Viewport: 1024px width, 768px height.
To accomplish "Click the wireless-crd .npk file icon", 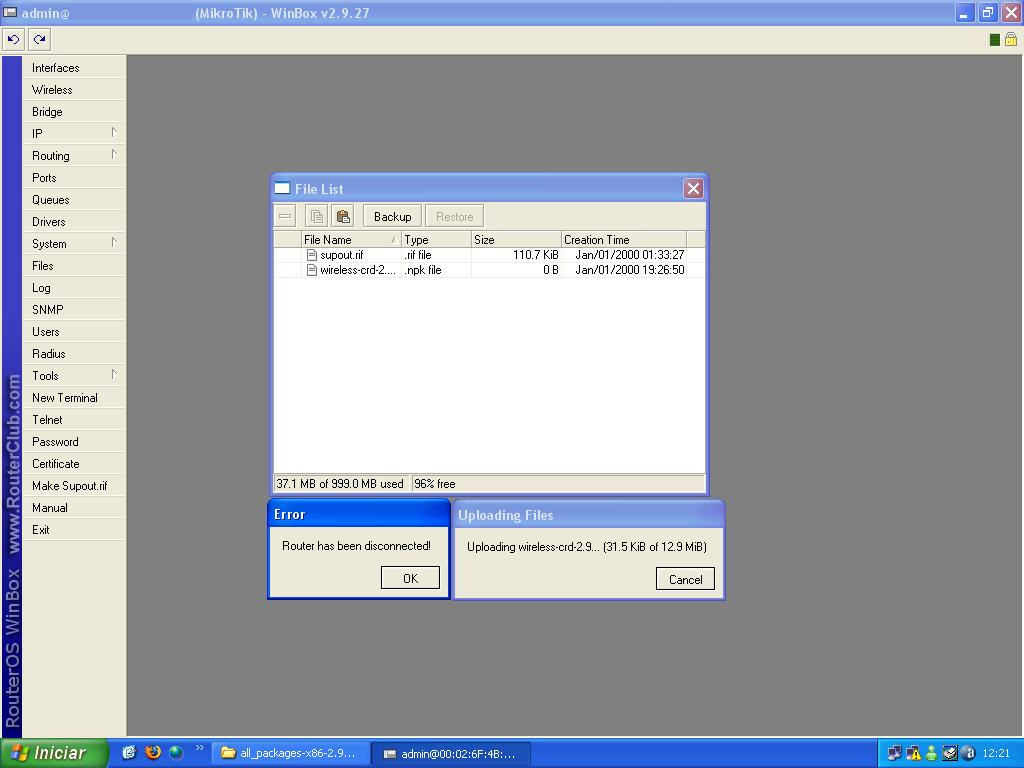I will 312,270.
